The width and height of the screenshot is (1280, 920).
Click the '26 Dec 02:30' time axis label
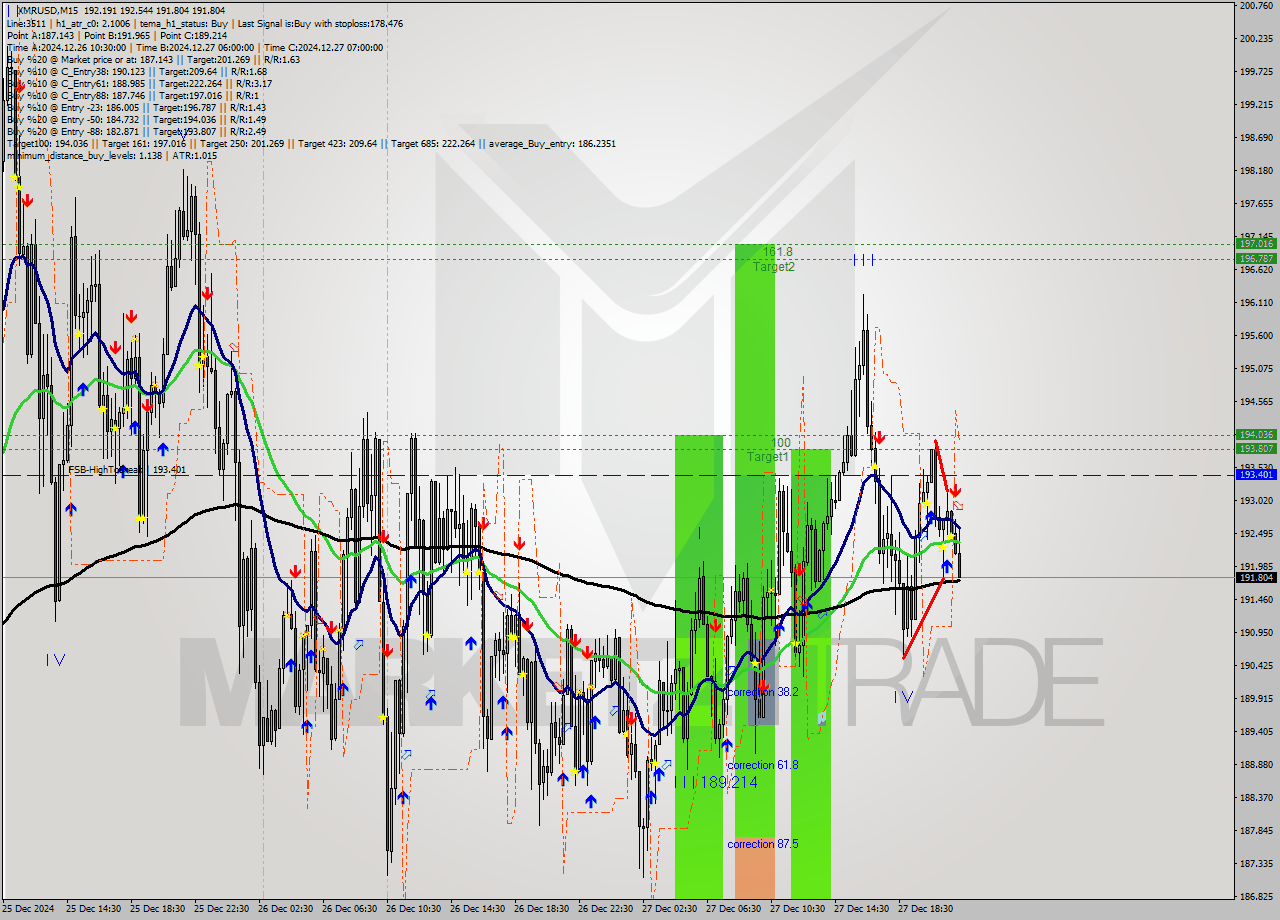[286, 909]
